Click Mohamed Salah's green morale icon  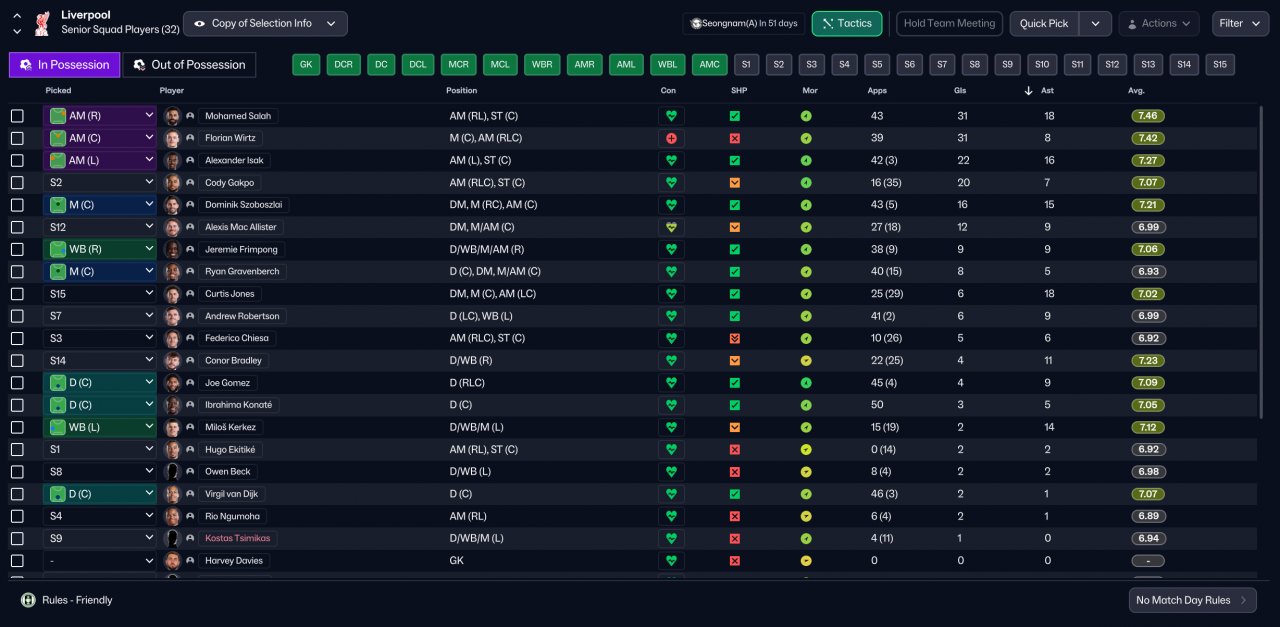point(806,116)
